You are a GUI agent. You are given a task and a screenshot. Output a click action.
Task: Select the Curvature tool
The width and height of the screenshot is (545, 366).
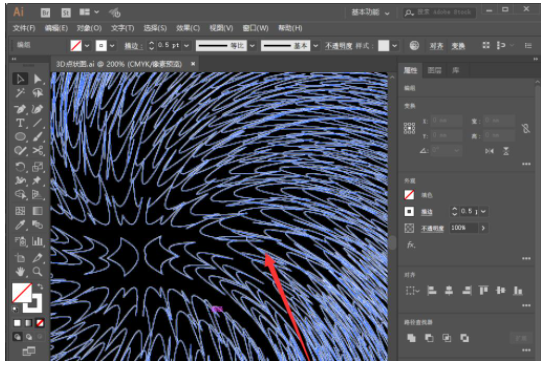click(38, 109)
